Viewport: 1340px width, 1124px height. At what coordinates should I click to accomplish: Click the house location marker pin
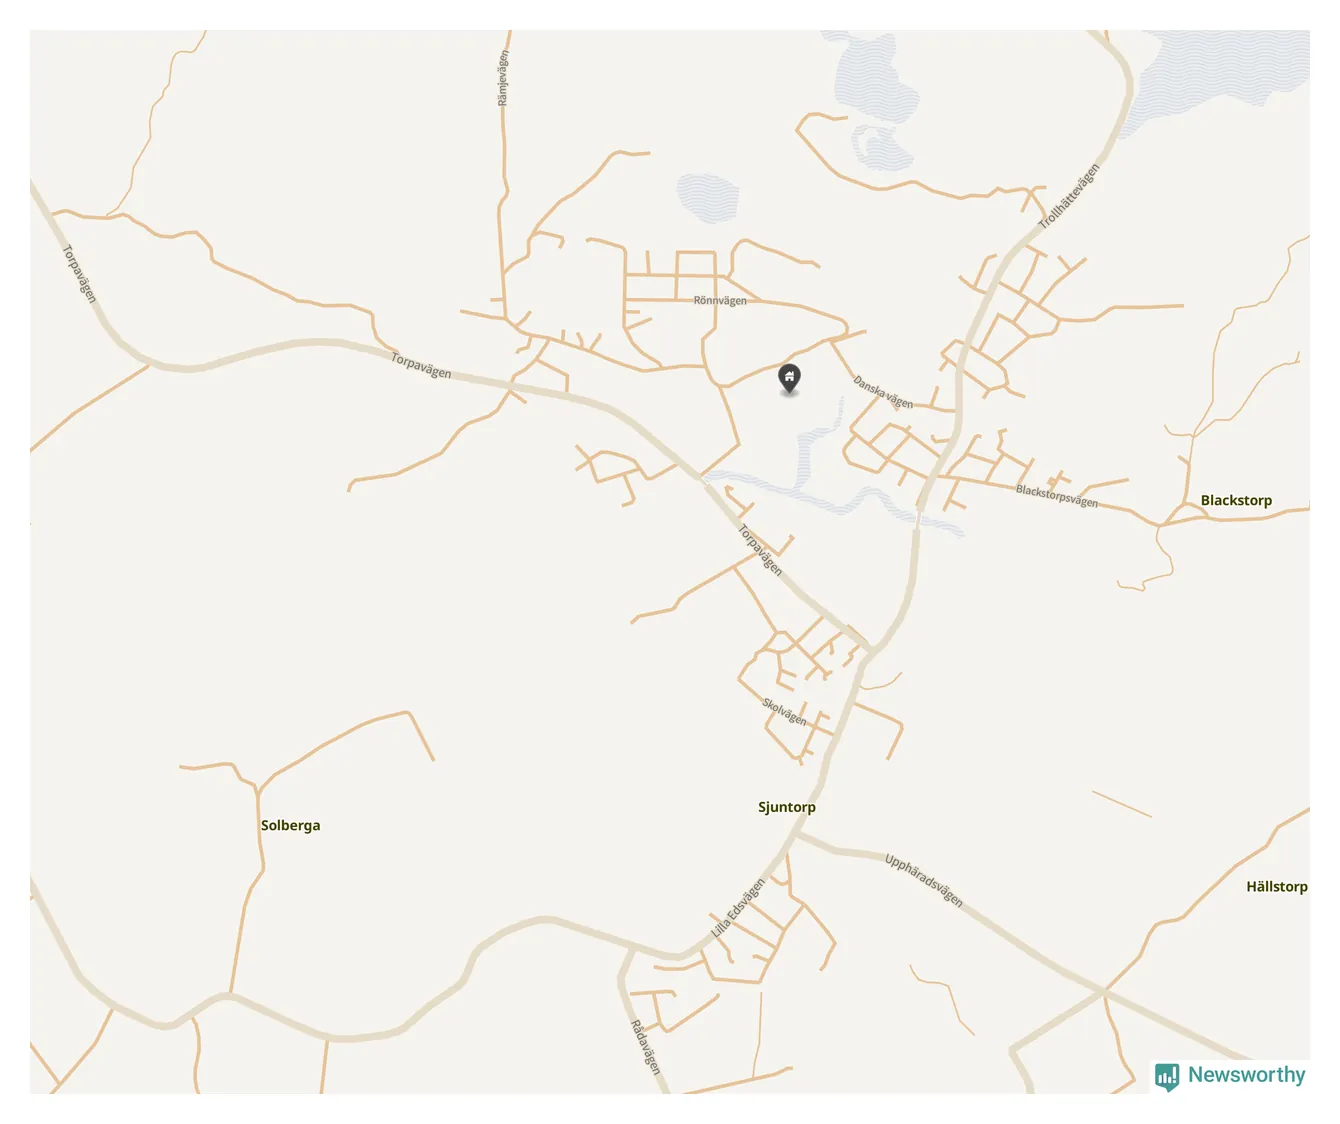[x=789, y=379]
